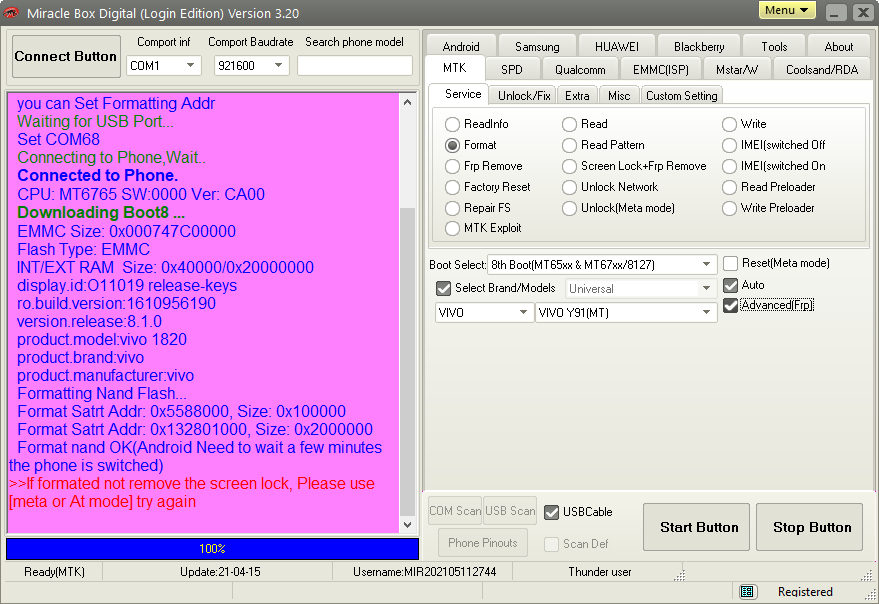Image resolution: width=879 pixels, height=604 pixels.
Task: Click the Phone Pinouts button
Action: [x=483, y=542]
